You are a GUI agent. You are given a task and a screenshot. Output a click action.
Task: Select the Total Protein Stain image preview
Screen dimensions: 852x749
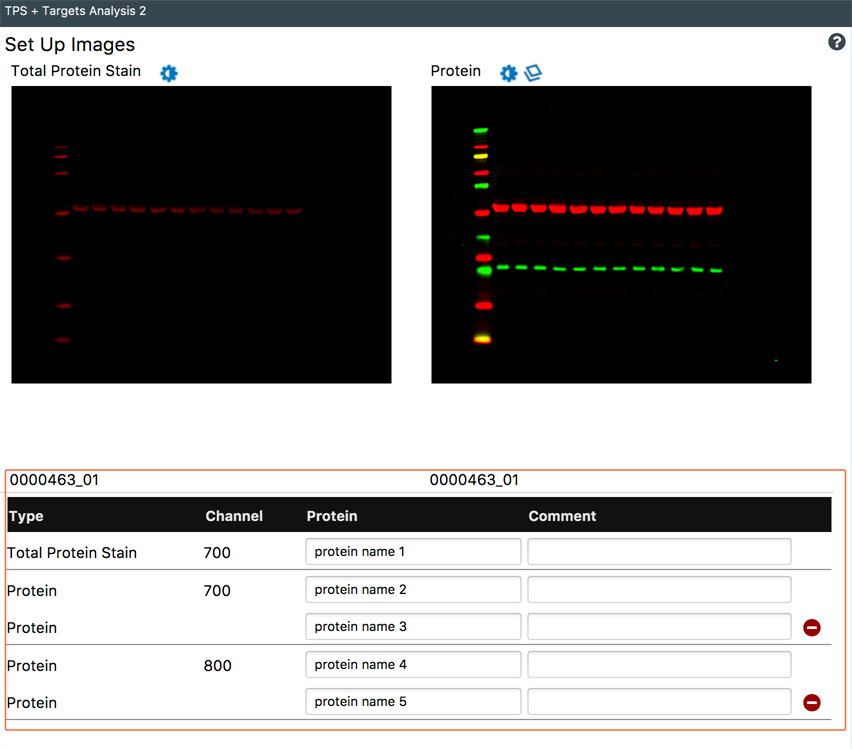coord(201,235)
